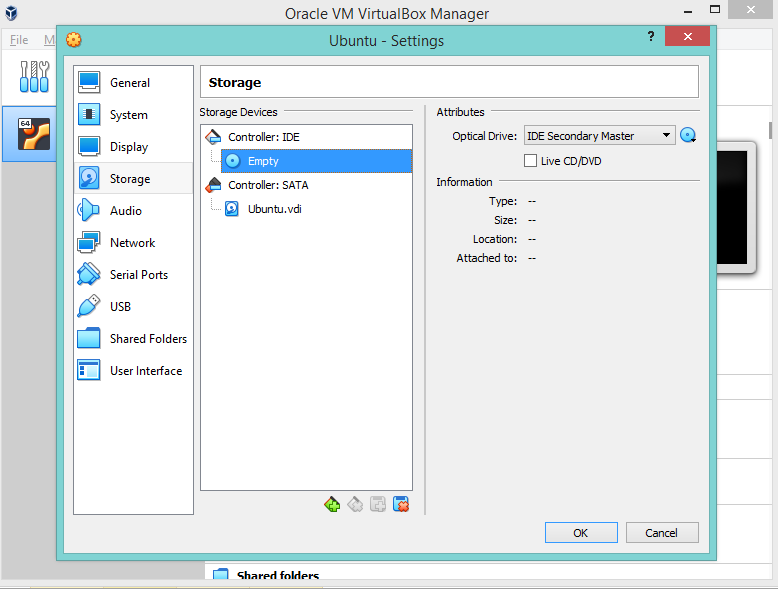Open the General settings category
Image resolution: width=778 pixels, height=595 pixels.
coord(133,83)
